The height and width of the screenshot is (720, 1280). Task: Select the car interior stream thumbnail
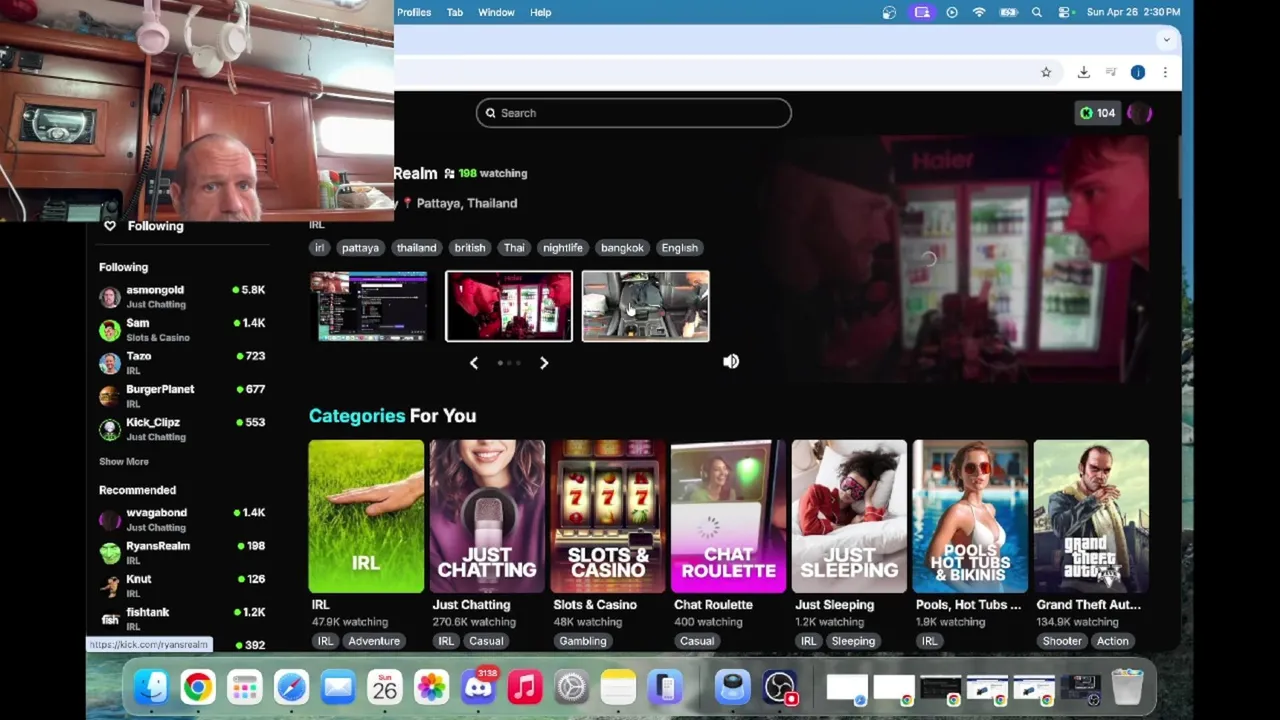coord(646,306)
